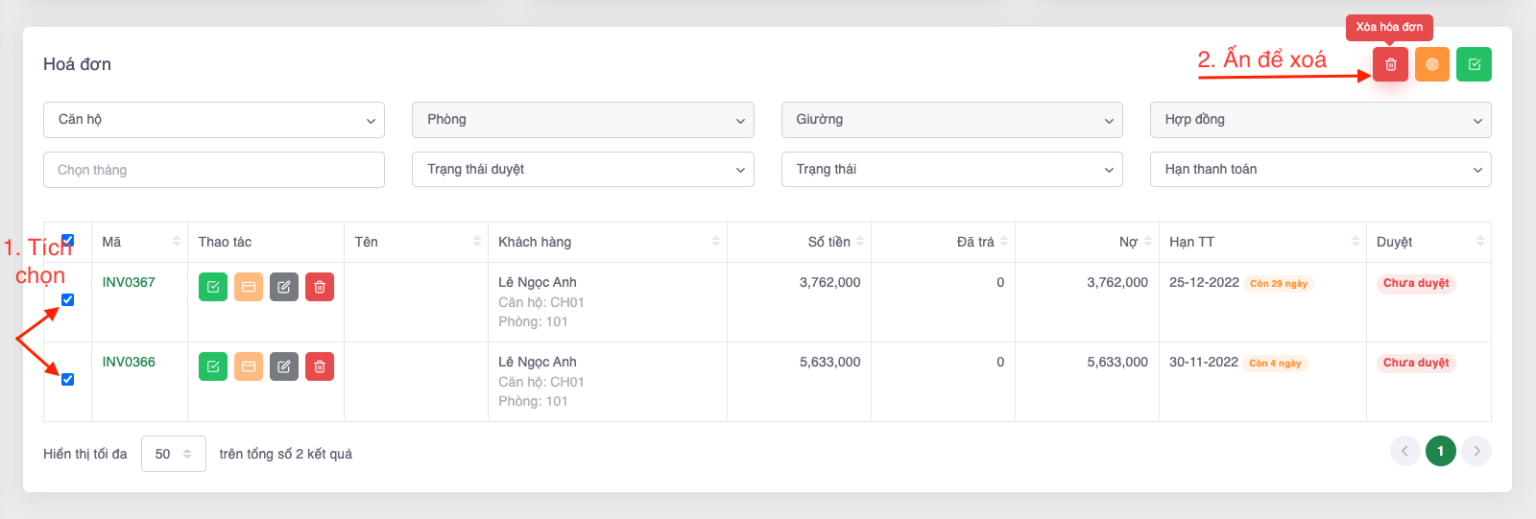The height and width of the screenshot is (519, 1536).
Task: Edit invoice INV0367 using pencil icon
Action: pos(284,287)
